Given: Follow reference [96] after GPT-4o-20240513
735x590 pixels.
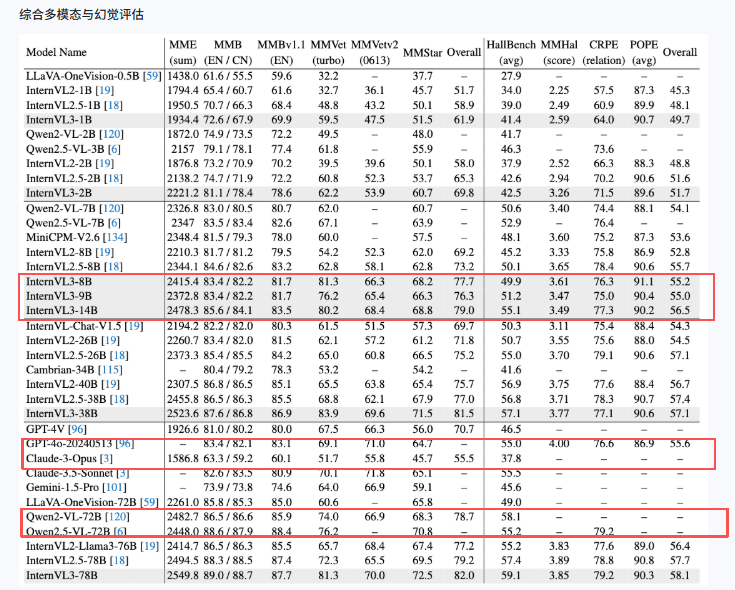Looking at the screenshot, I should (125, 443).
